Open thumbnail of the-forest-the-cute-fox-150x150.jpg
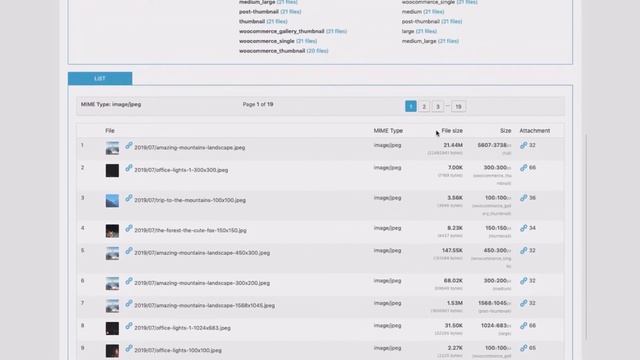Image resolution: width=640 pixels, height=360 pixels. coord(112,231)
